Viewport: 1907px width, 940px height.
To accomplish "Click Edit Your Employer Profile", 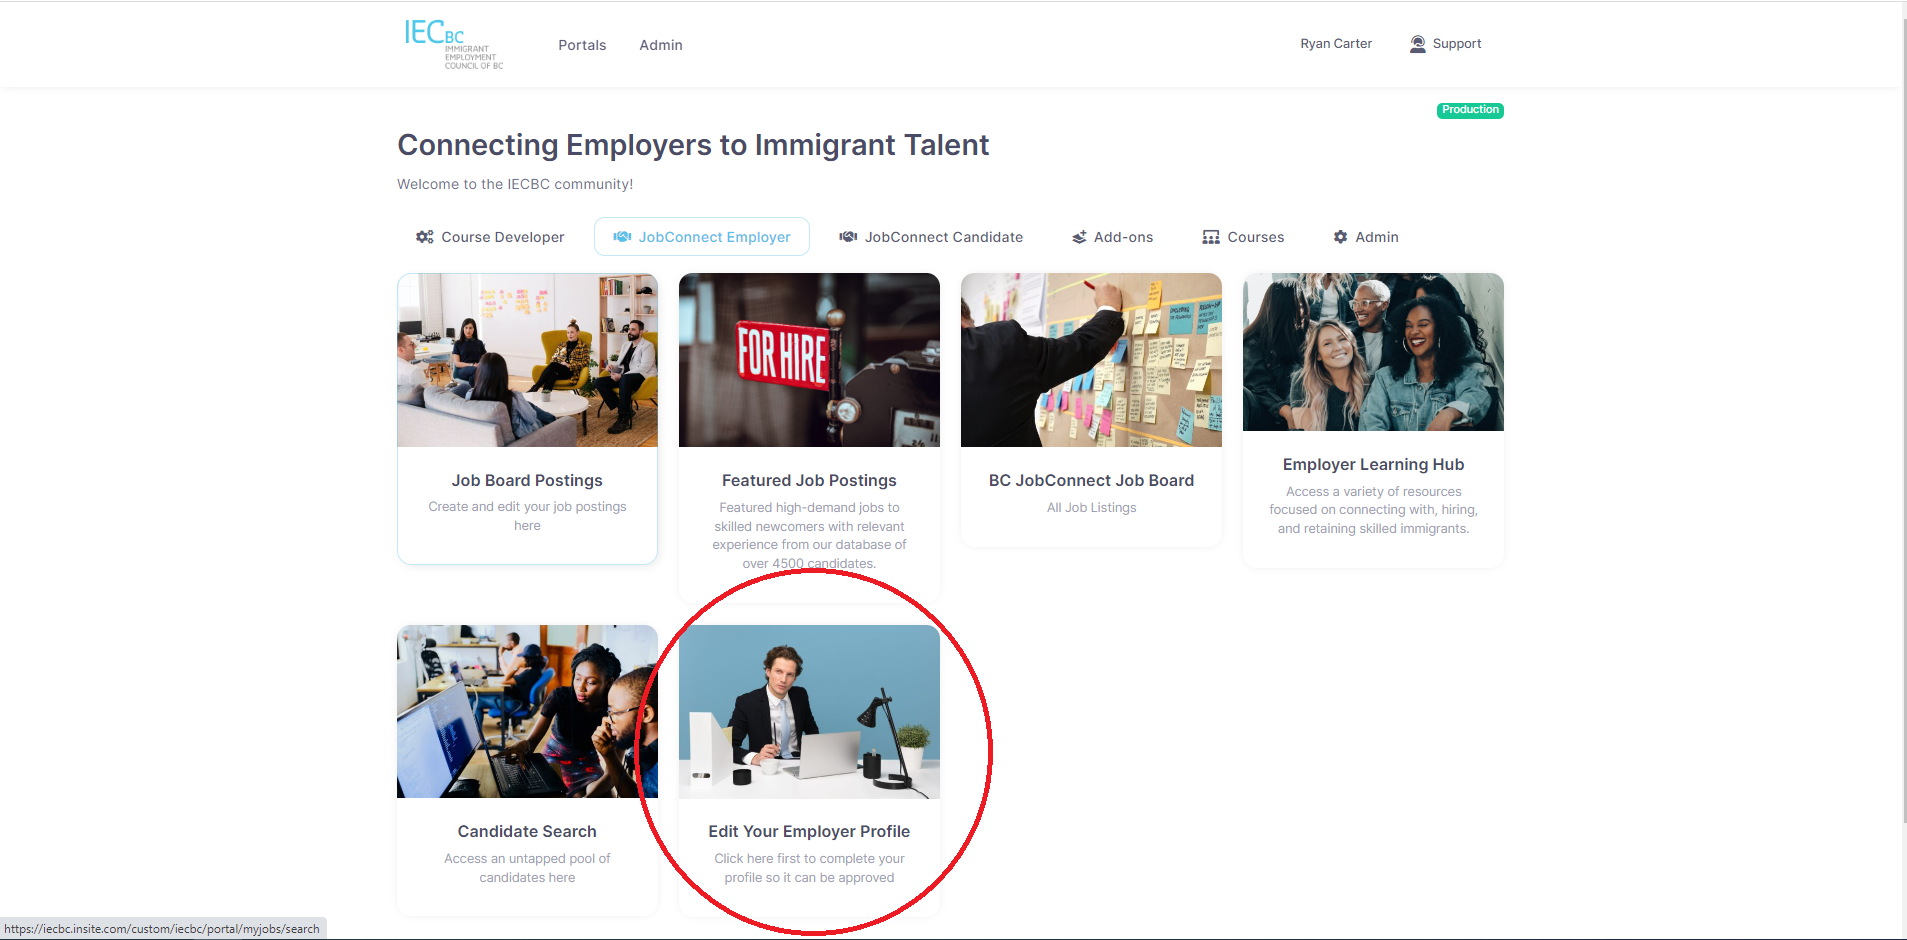I will [x=808, y=831].
